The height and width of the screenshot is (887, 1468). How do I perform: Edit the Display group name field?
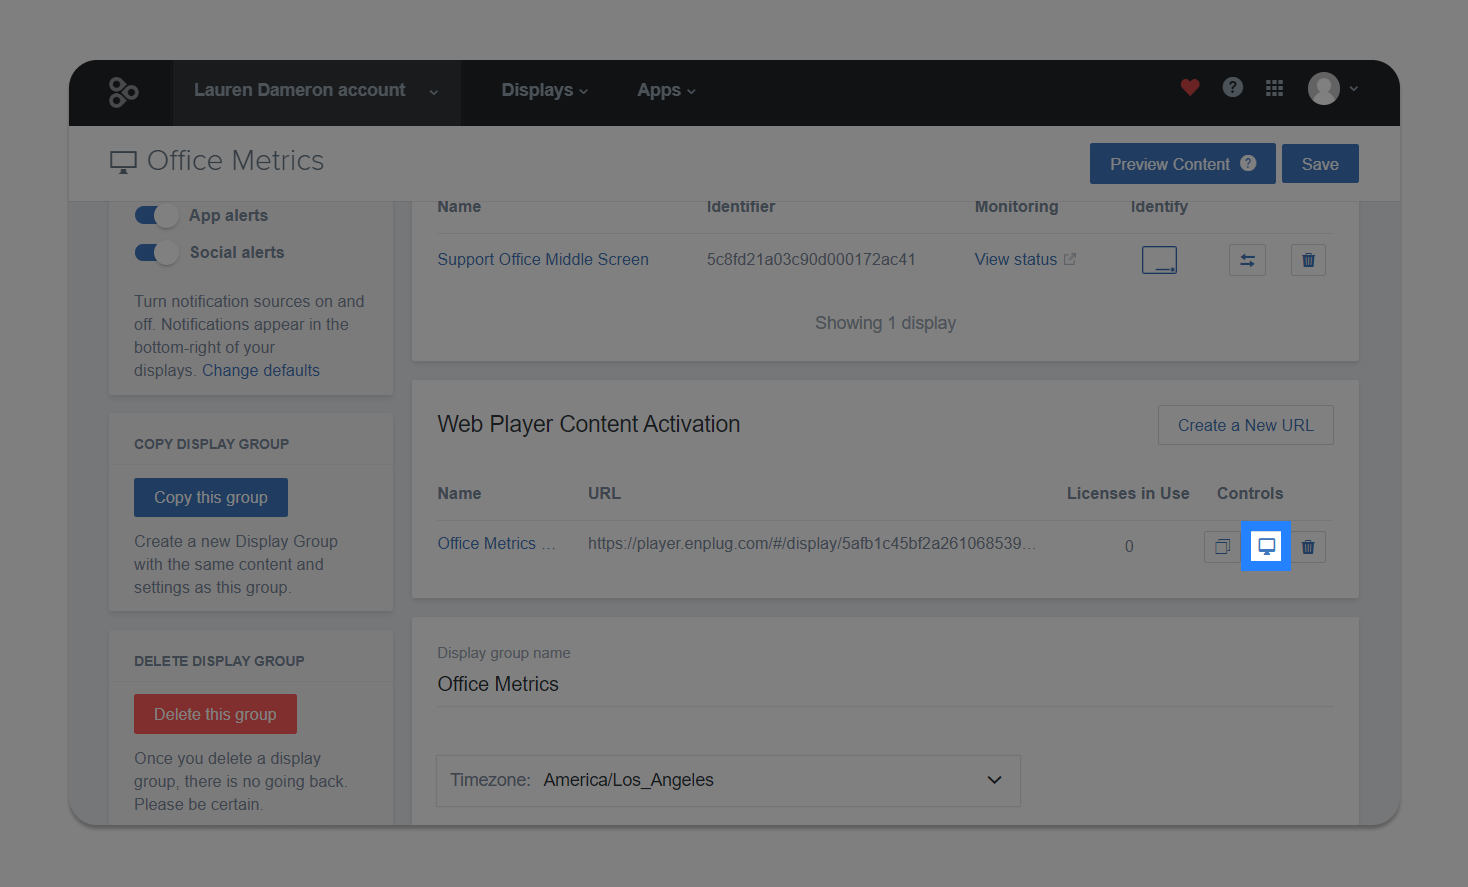click(x=885, y=684)
